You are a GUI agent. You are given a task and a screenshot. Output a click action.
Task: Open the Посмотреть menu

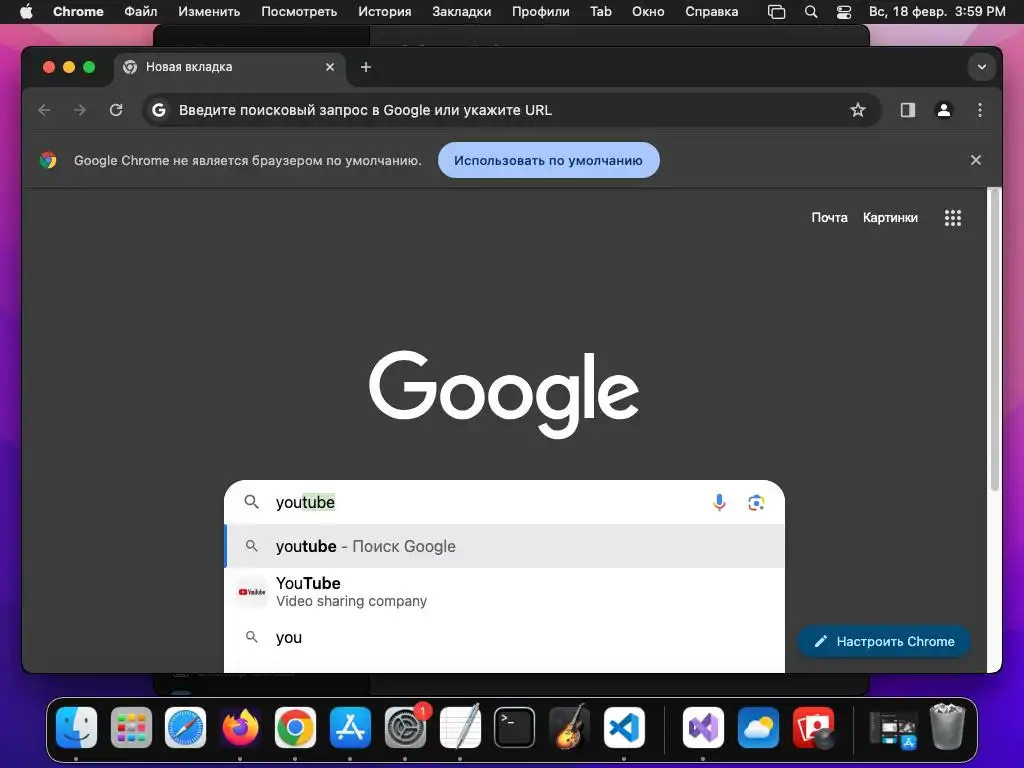coord(299,12)
